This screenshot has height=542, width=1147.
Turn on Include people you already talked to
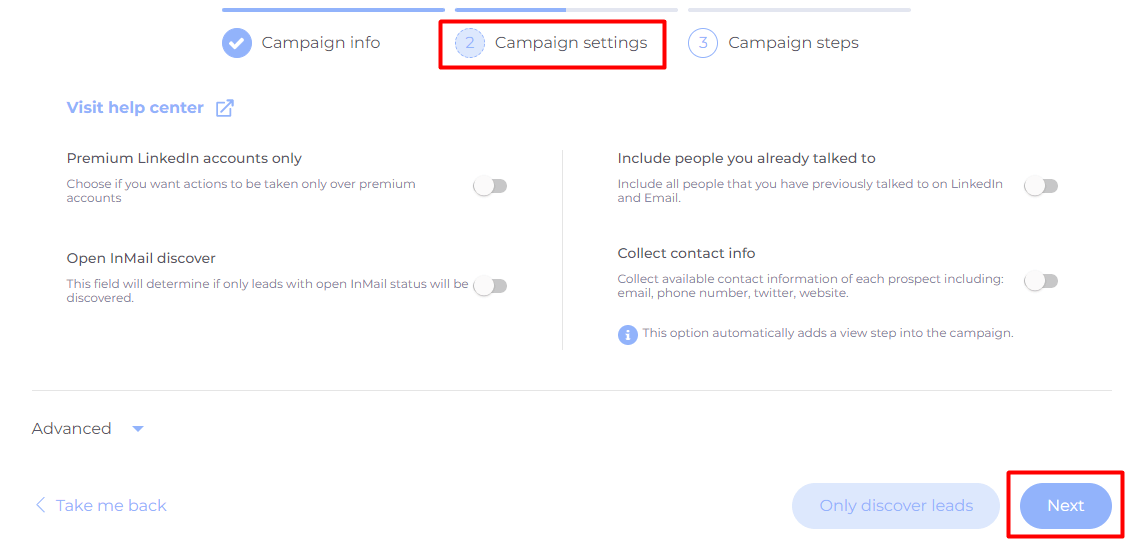(x=1041, y=187)
